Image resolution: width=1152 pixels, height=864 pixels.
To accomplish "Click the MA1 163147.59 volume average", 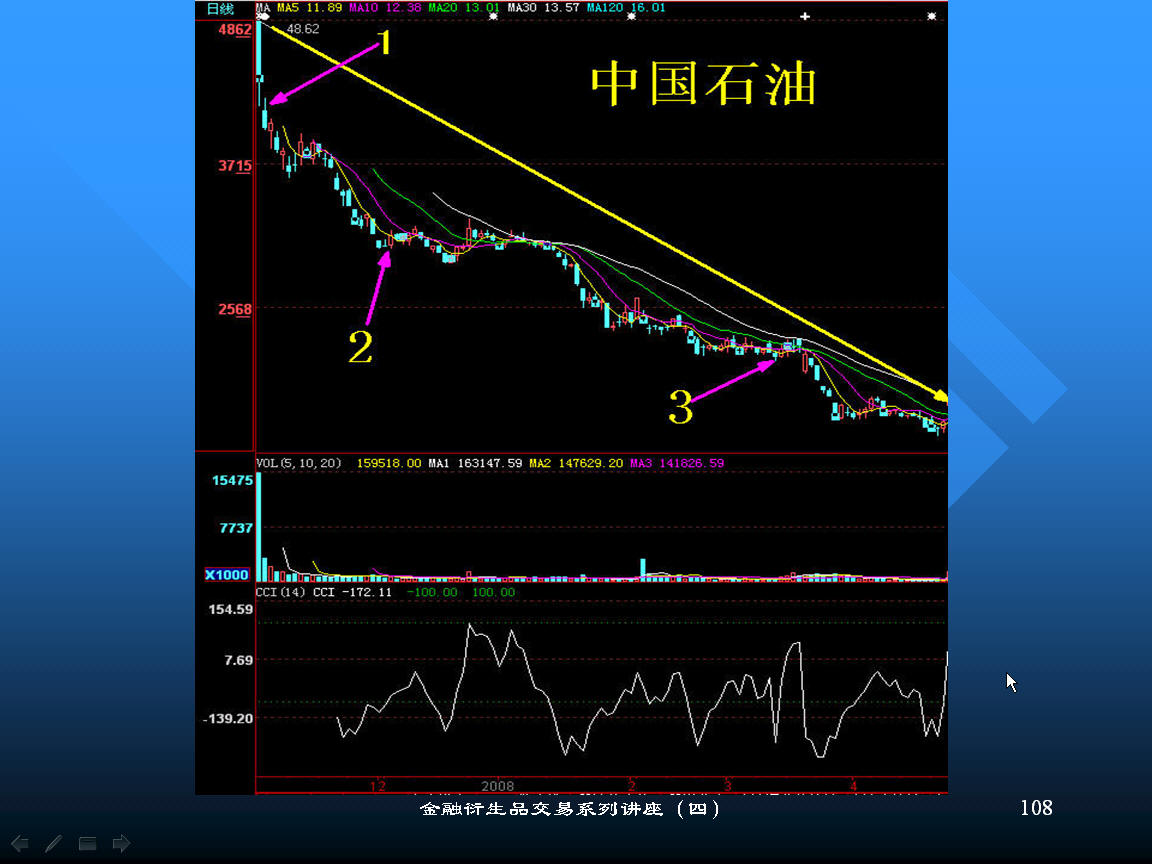I will click(x=475, y=463).
